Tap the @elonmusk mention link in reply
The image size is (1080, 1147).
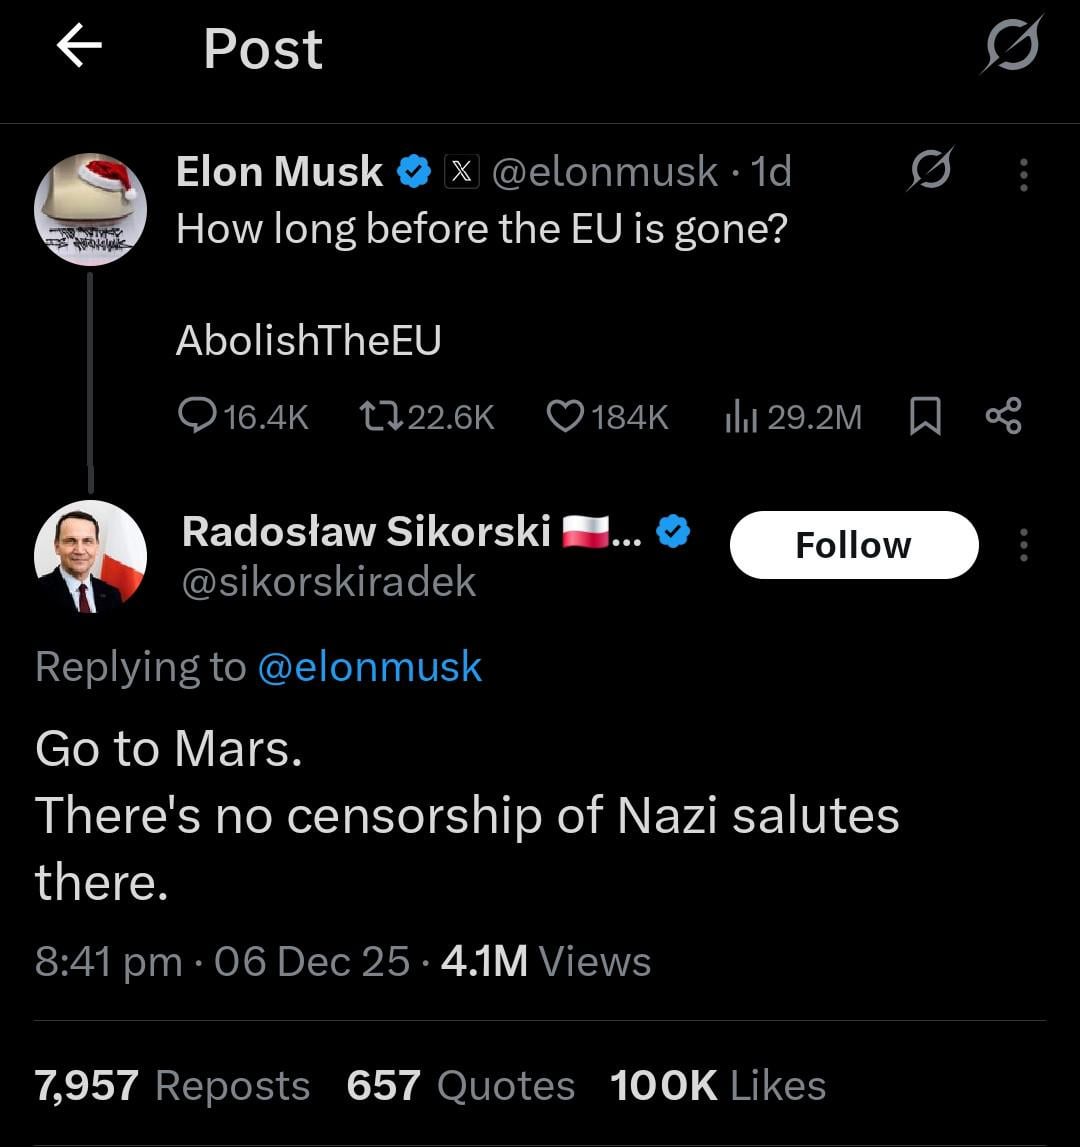(x=369, y=667)
